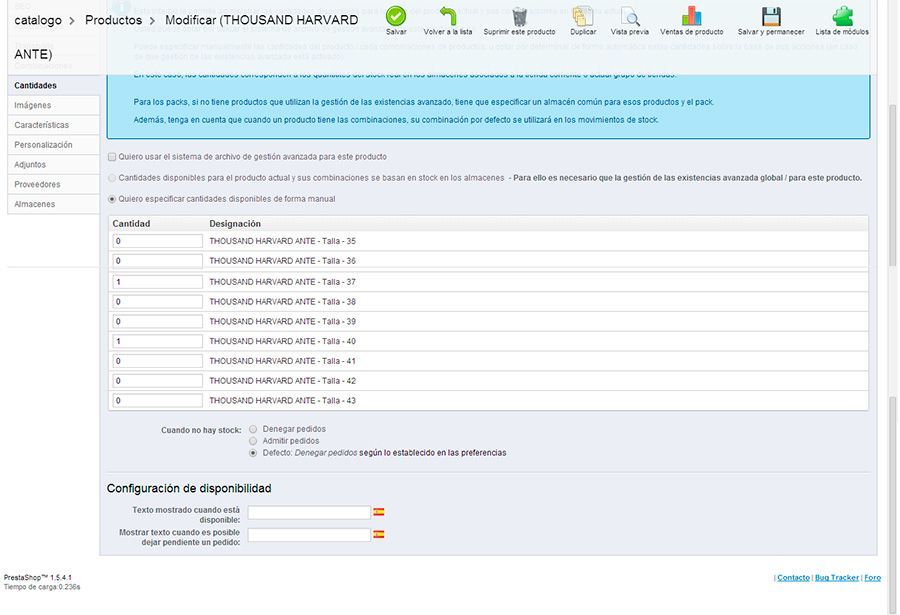This screenshot has width=900, height=615.
Task: Click 'THOUSAND HARVARD ANTE - Talla - 40' text
Action: click(282, 342)
